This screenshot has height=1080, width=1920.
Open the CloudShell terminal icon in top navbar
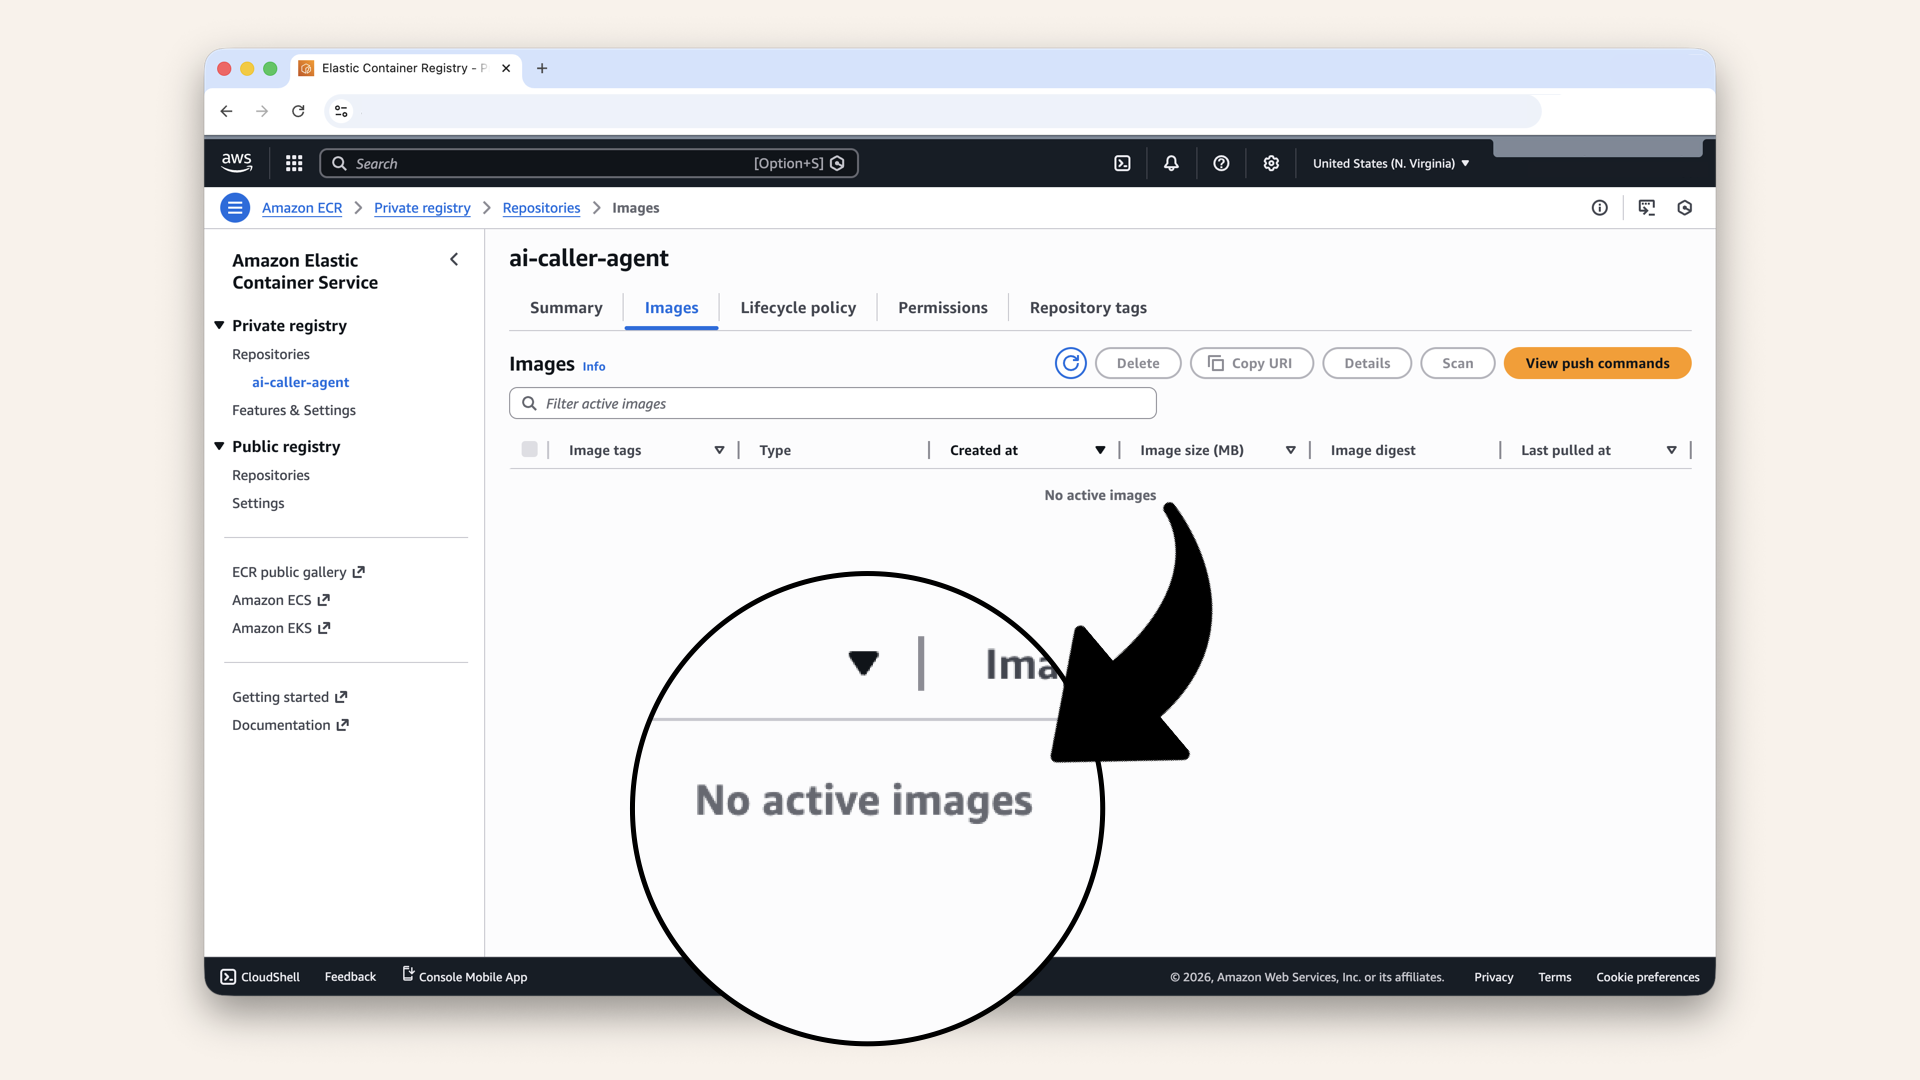click(1122, 163)
